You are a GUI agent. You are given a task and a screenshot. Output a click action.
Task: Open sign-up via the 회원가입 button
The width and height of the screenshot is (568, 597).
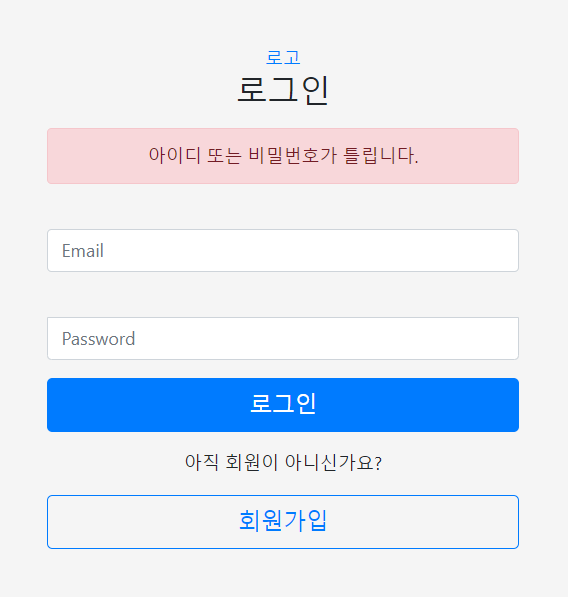coord(283,522)
